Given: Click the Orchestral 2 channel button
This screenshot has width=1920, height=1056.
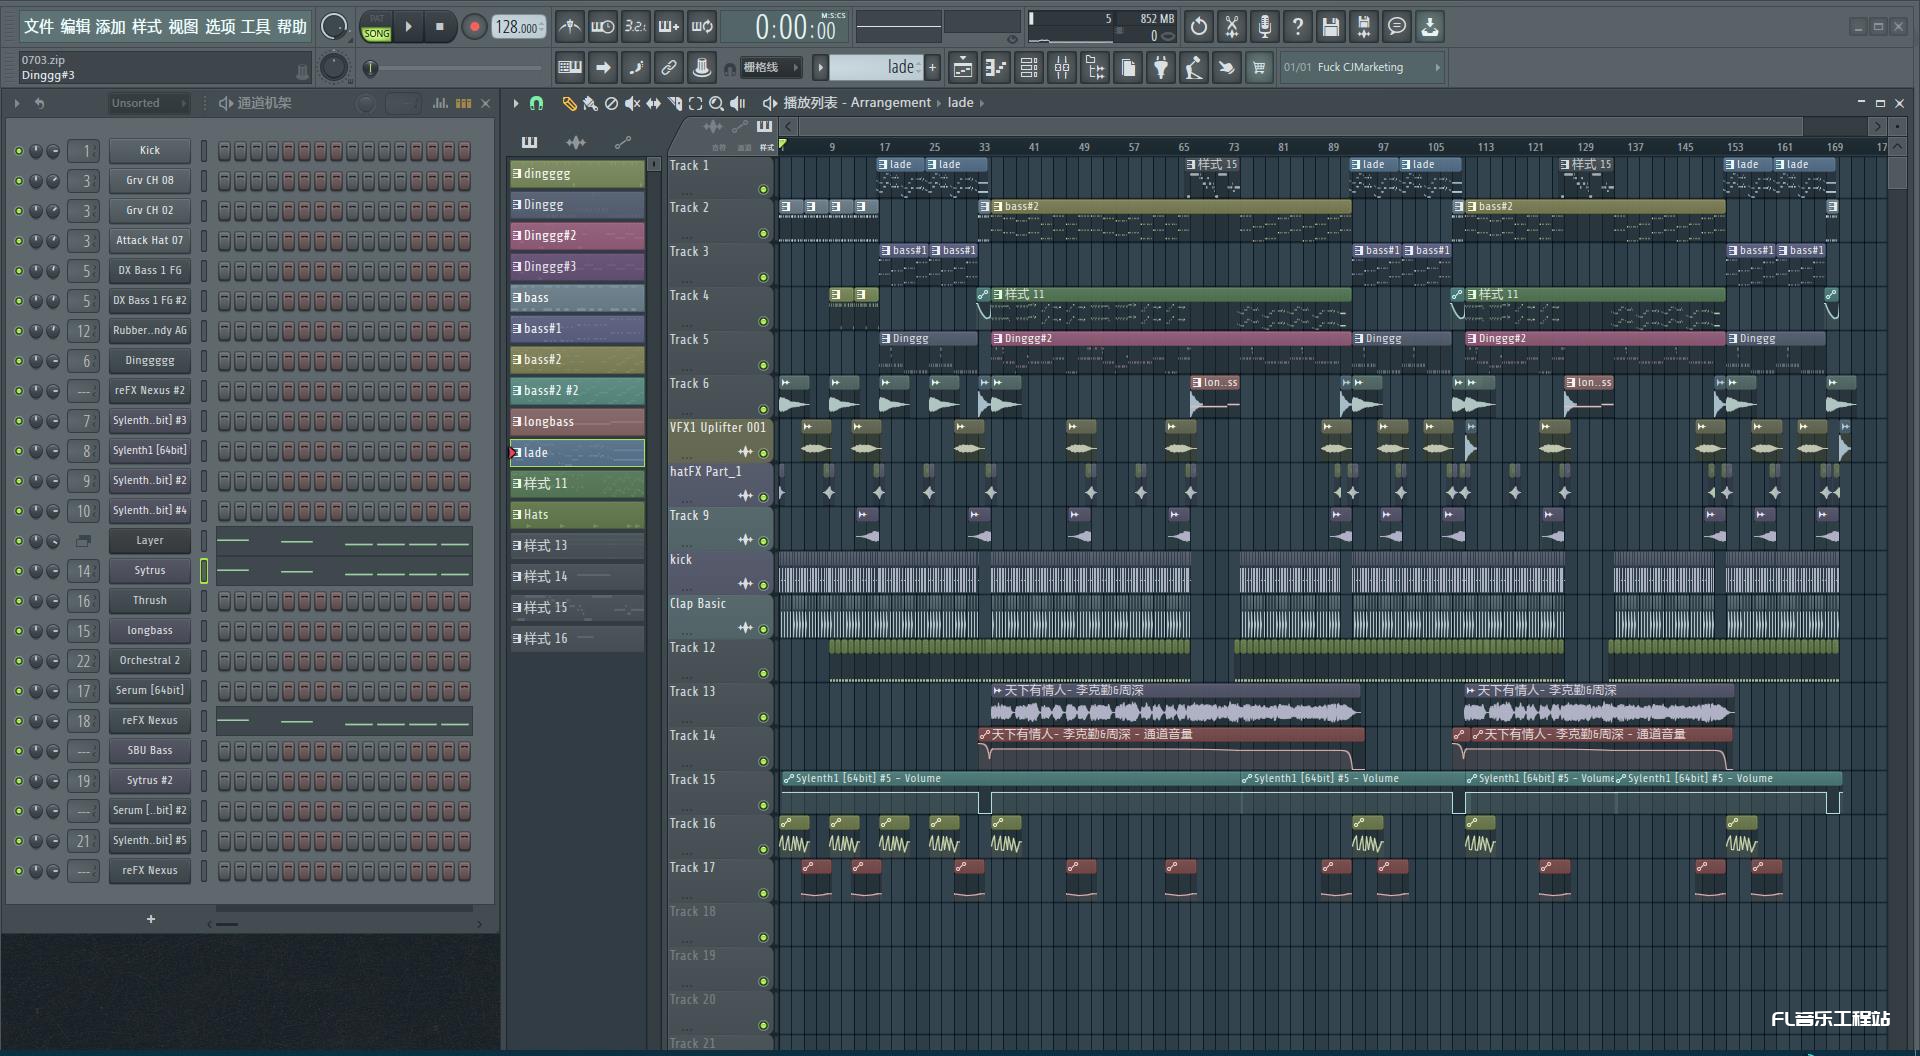Looking at the screenshot, I should 149,661.
